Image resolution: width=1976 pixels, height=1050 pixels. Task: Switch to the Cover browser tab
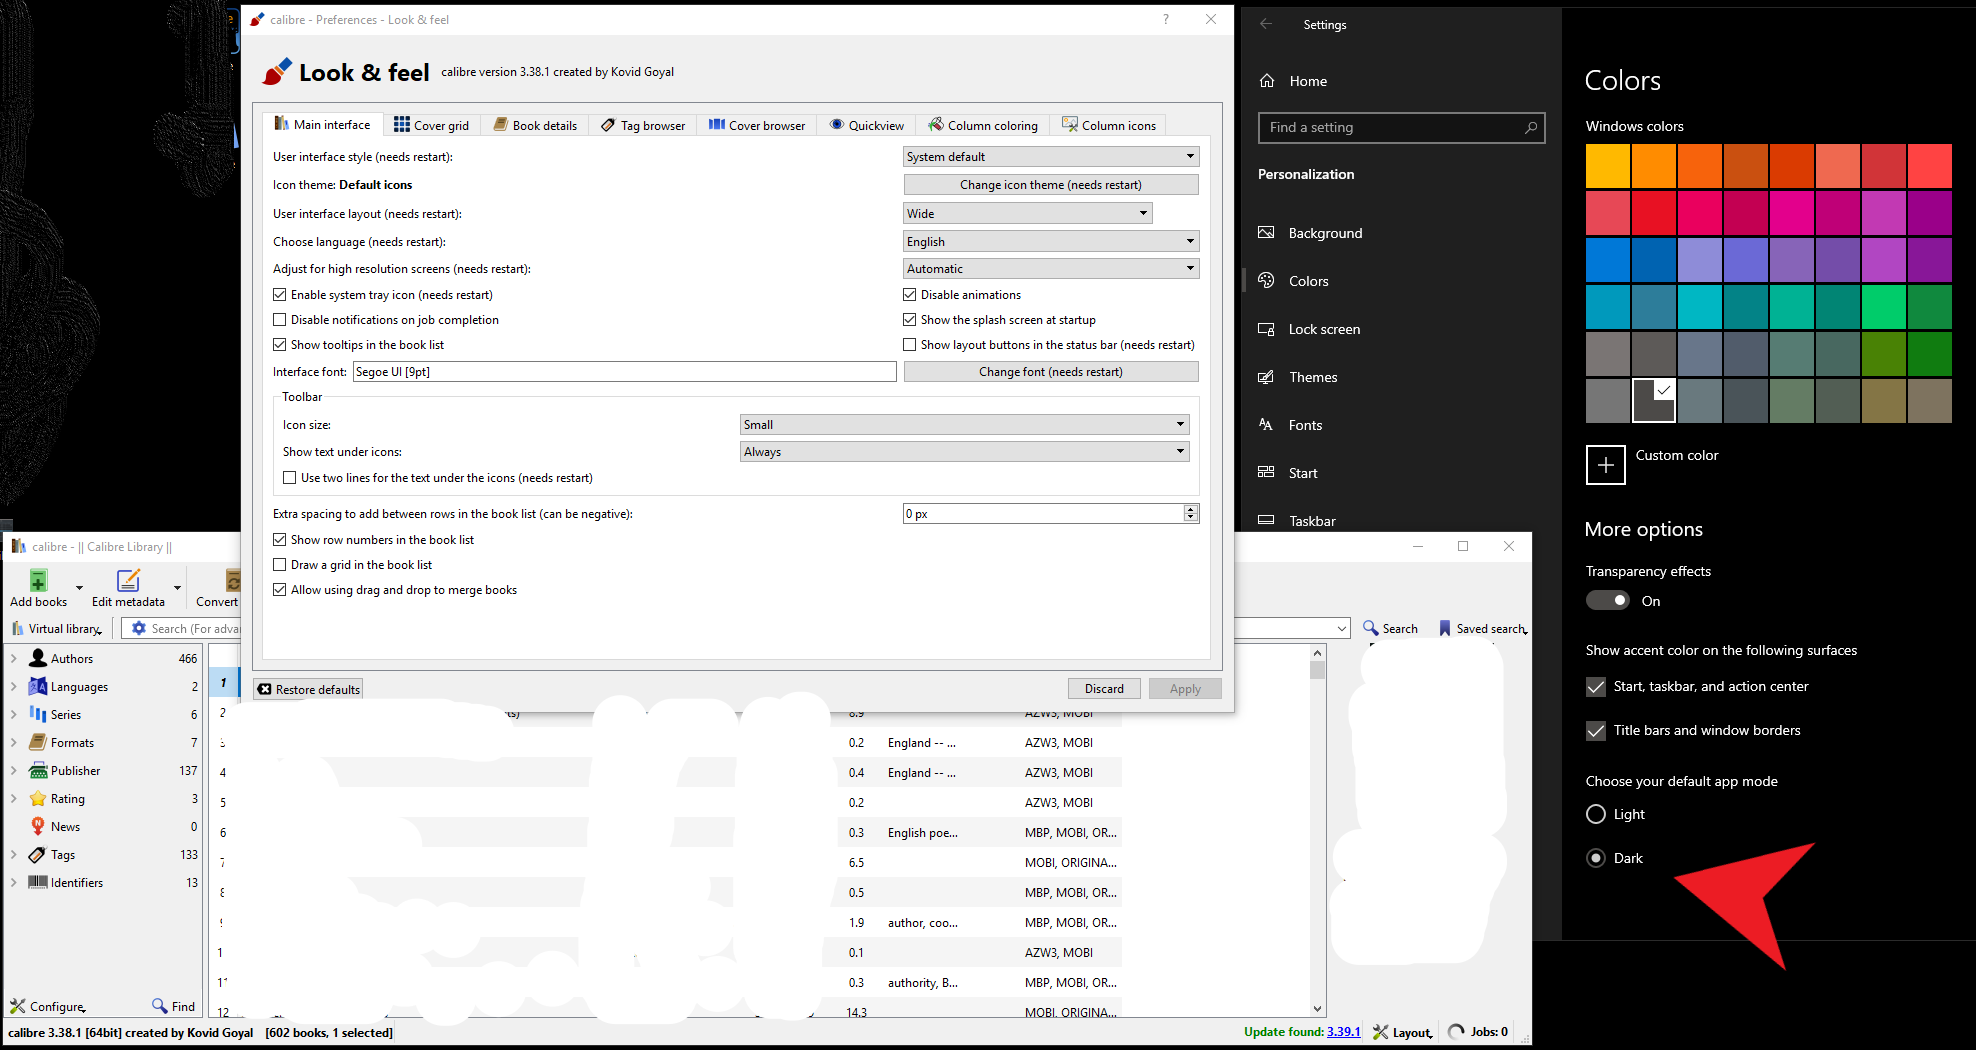tap(757, 125)
